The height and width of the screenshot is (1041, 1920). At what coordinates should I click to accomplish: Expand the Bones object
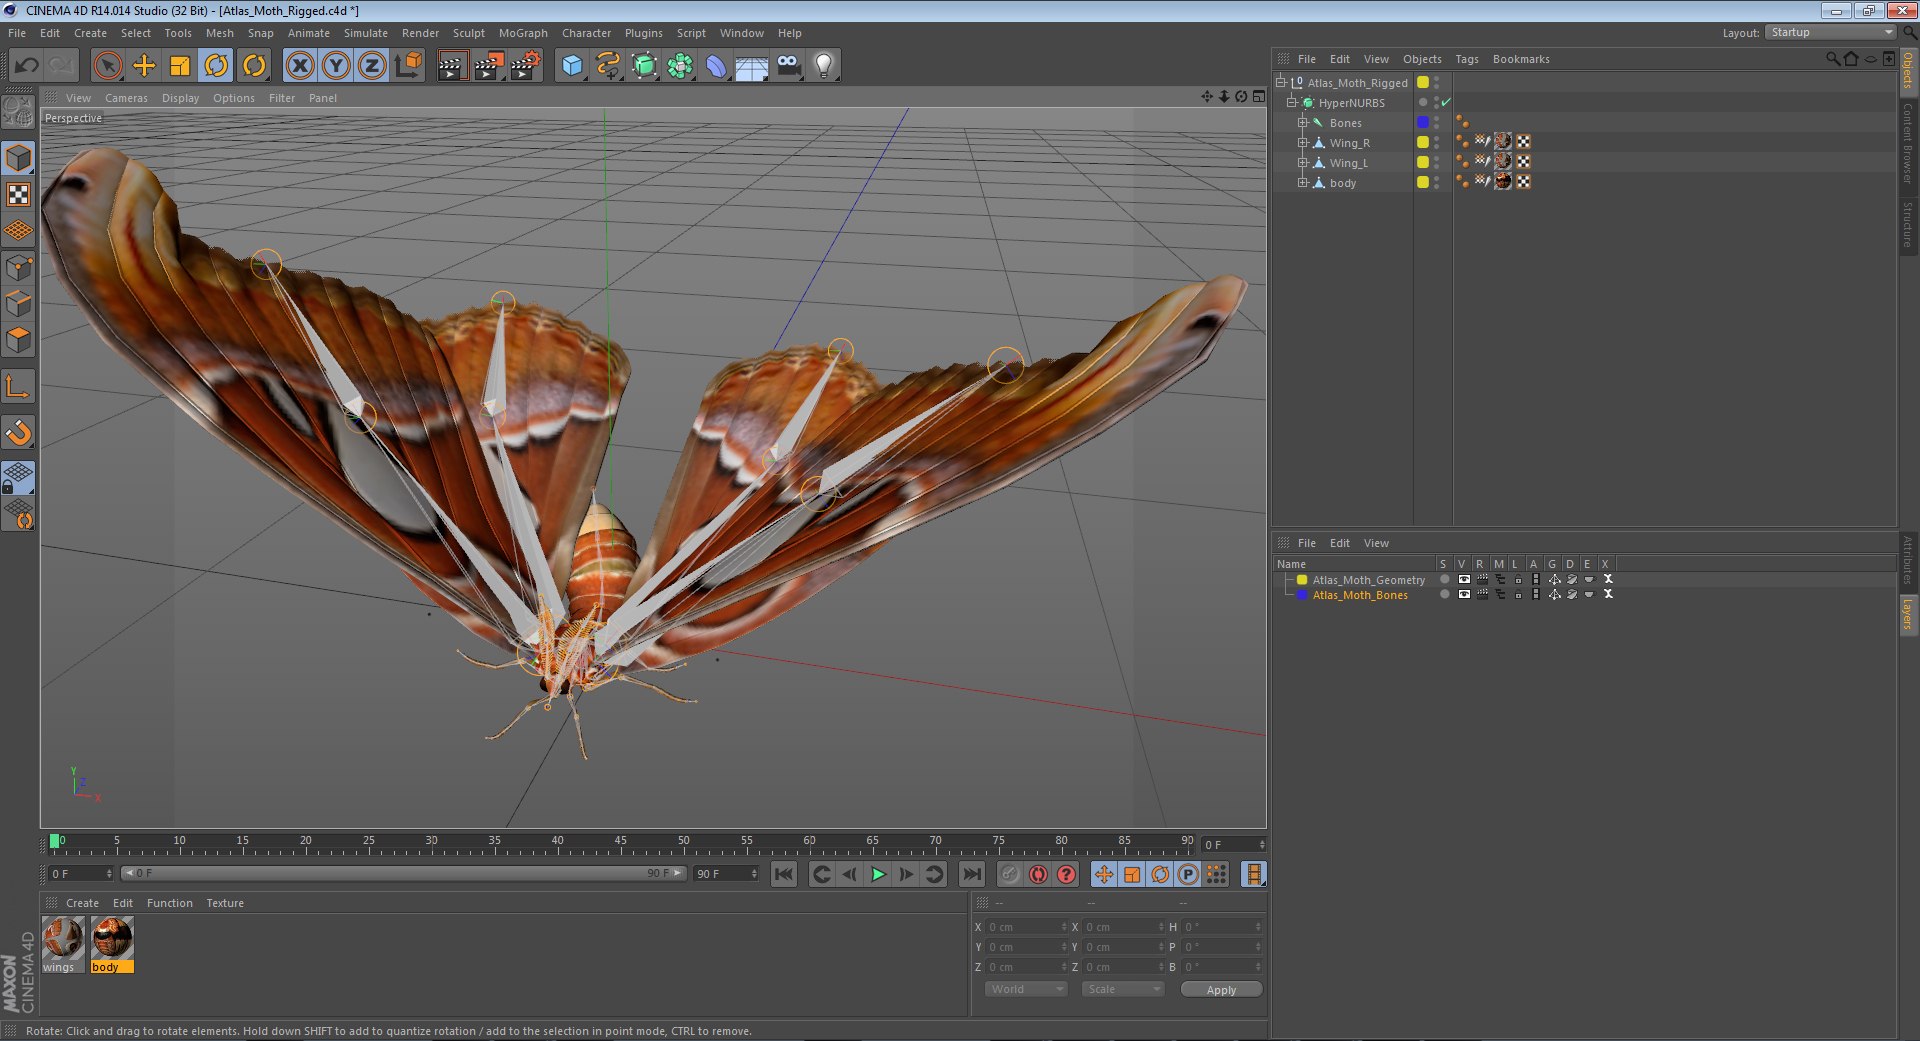pyautogui.click(x=1302, y=123)
